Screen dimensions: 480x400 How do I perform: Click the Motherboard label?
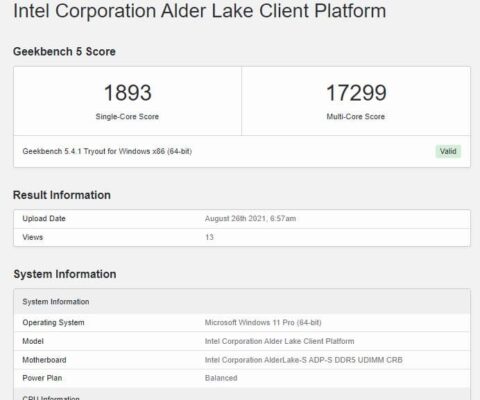click(x=44, y=360)
